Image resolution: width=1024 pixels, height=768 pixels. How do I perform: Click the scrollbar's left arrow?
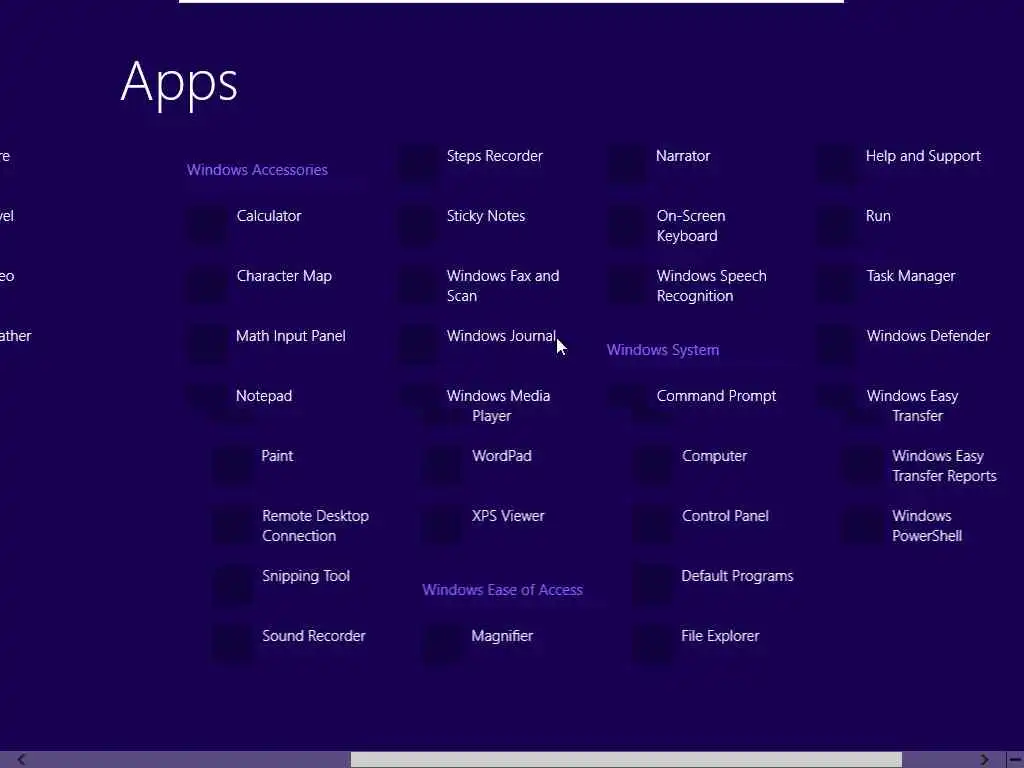tap(21, 760)
